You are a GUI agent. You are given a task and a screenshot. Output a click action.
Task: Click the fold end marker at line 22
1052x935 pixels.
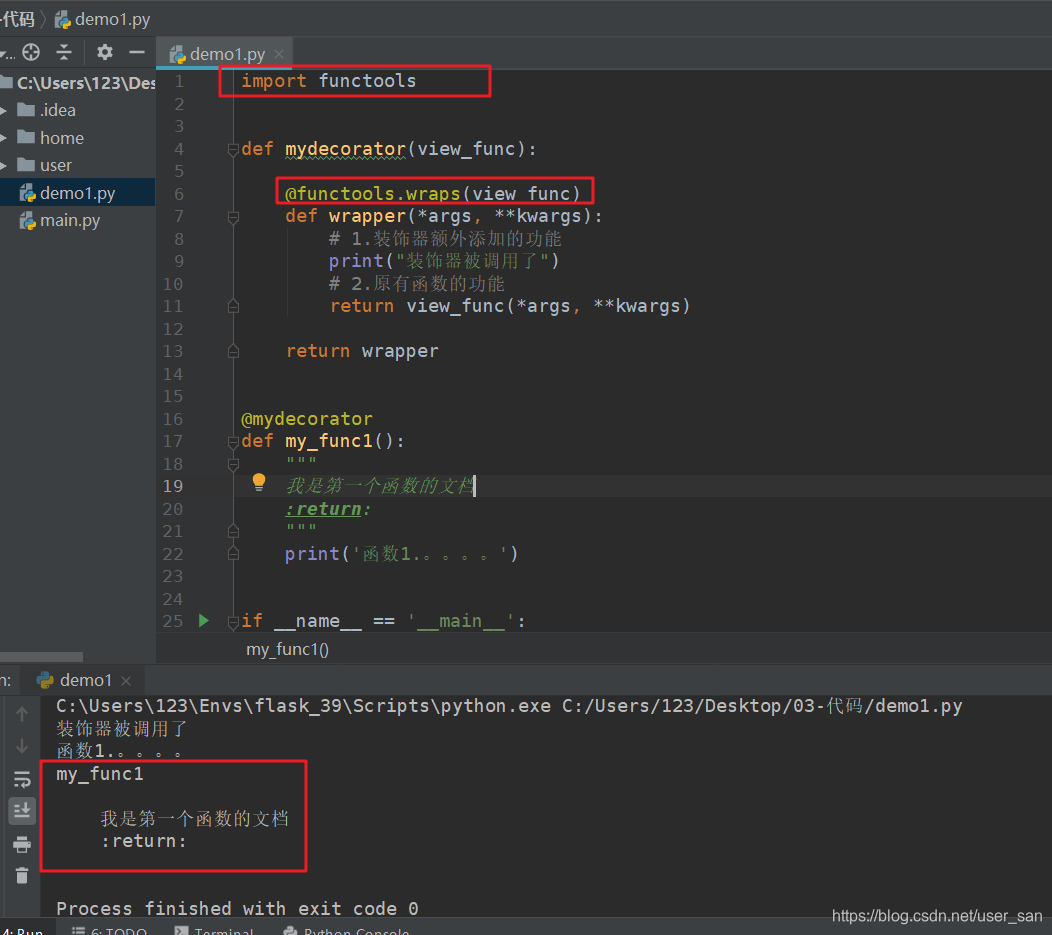(233, 553)
